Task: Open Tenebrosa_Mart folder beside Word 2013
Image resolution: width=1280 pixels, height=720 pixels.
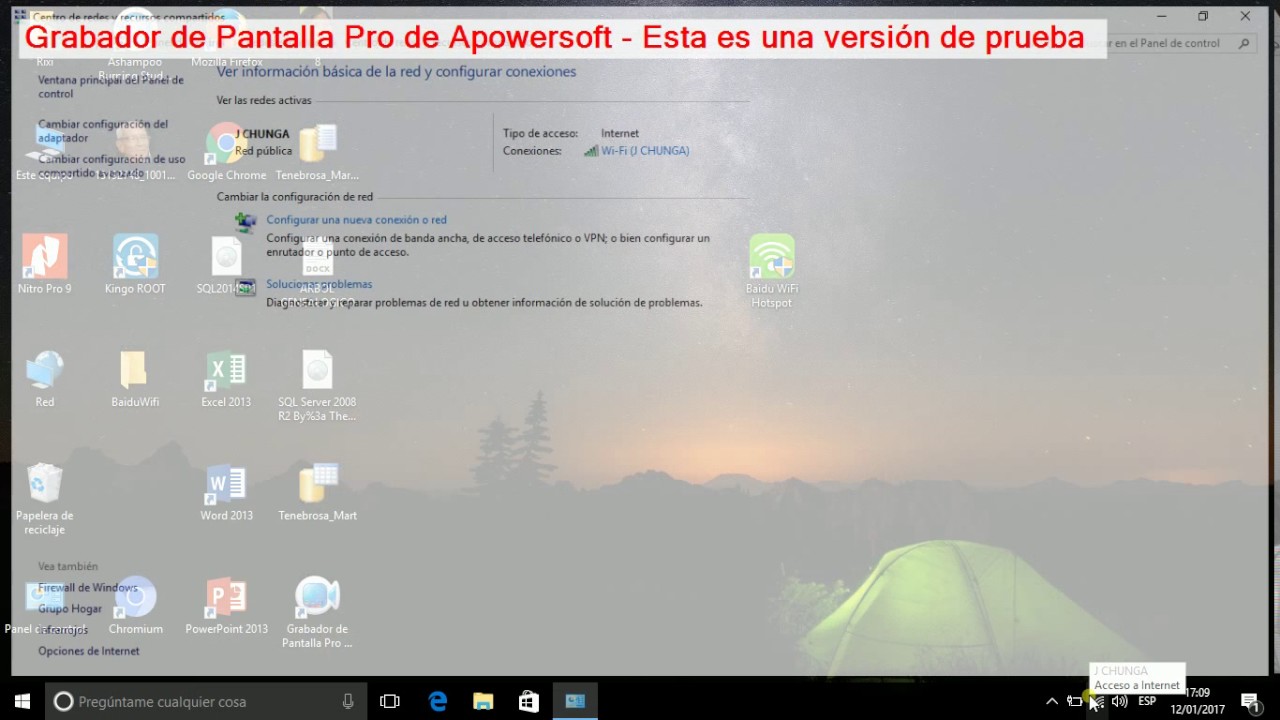Action: coord(317,492)
